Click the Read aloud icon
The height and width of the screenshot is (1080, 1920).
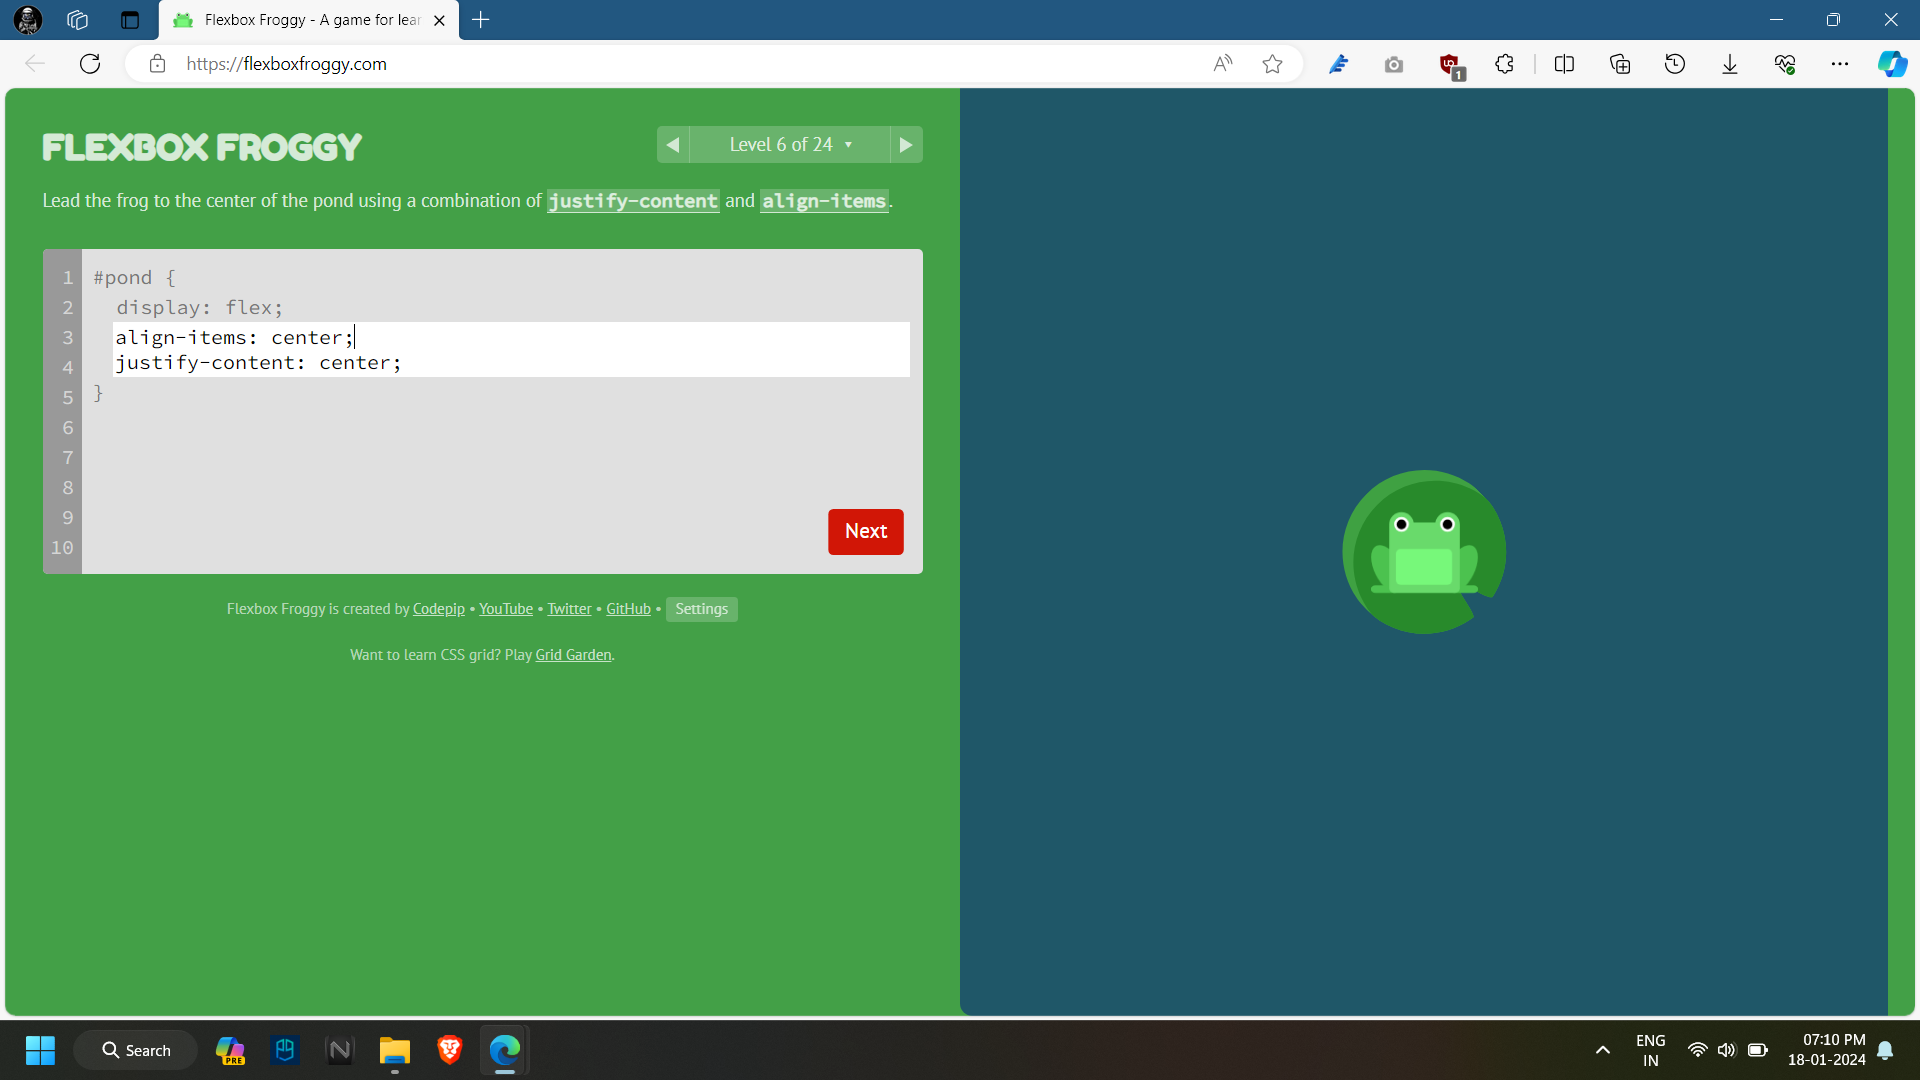[1222, 64]
